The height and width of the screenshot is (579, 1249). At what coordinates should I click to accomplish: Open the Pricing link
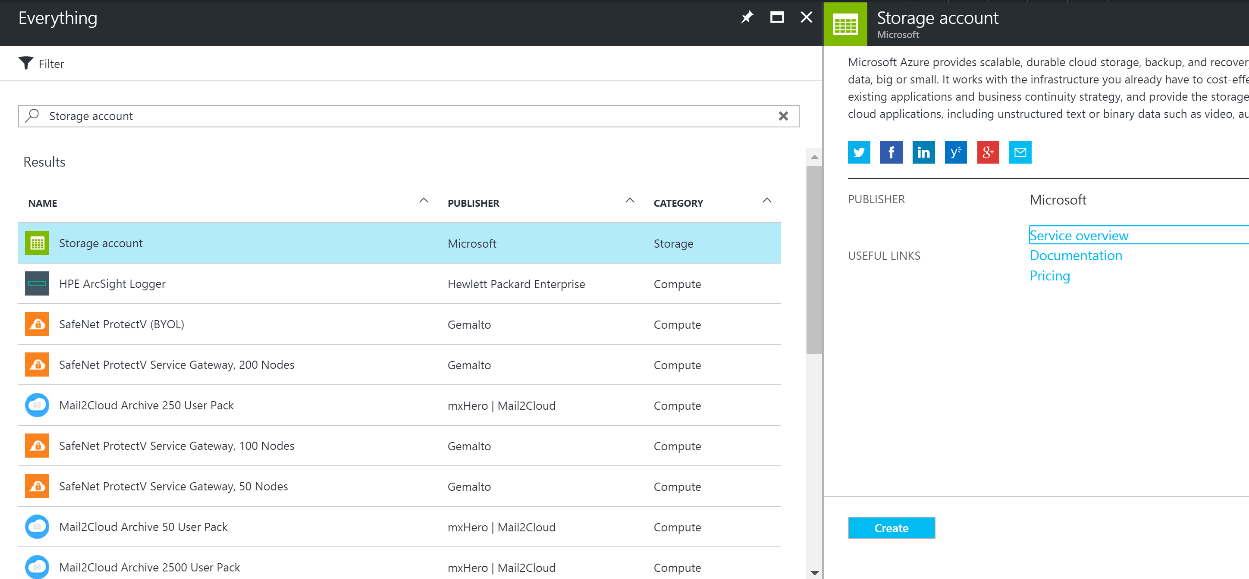[x=1050, y=276]
